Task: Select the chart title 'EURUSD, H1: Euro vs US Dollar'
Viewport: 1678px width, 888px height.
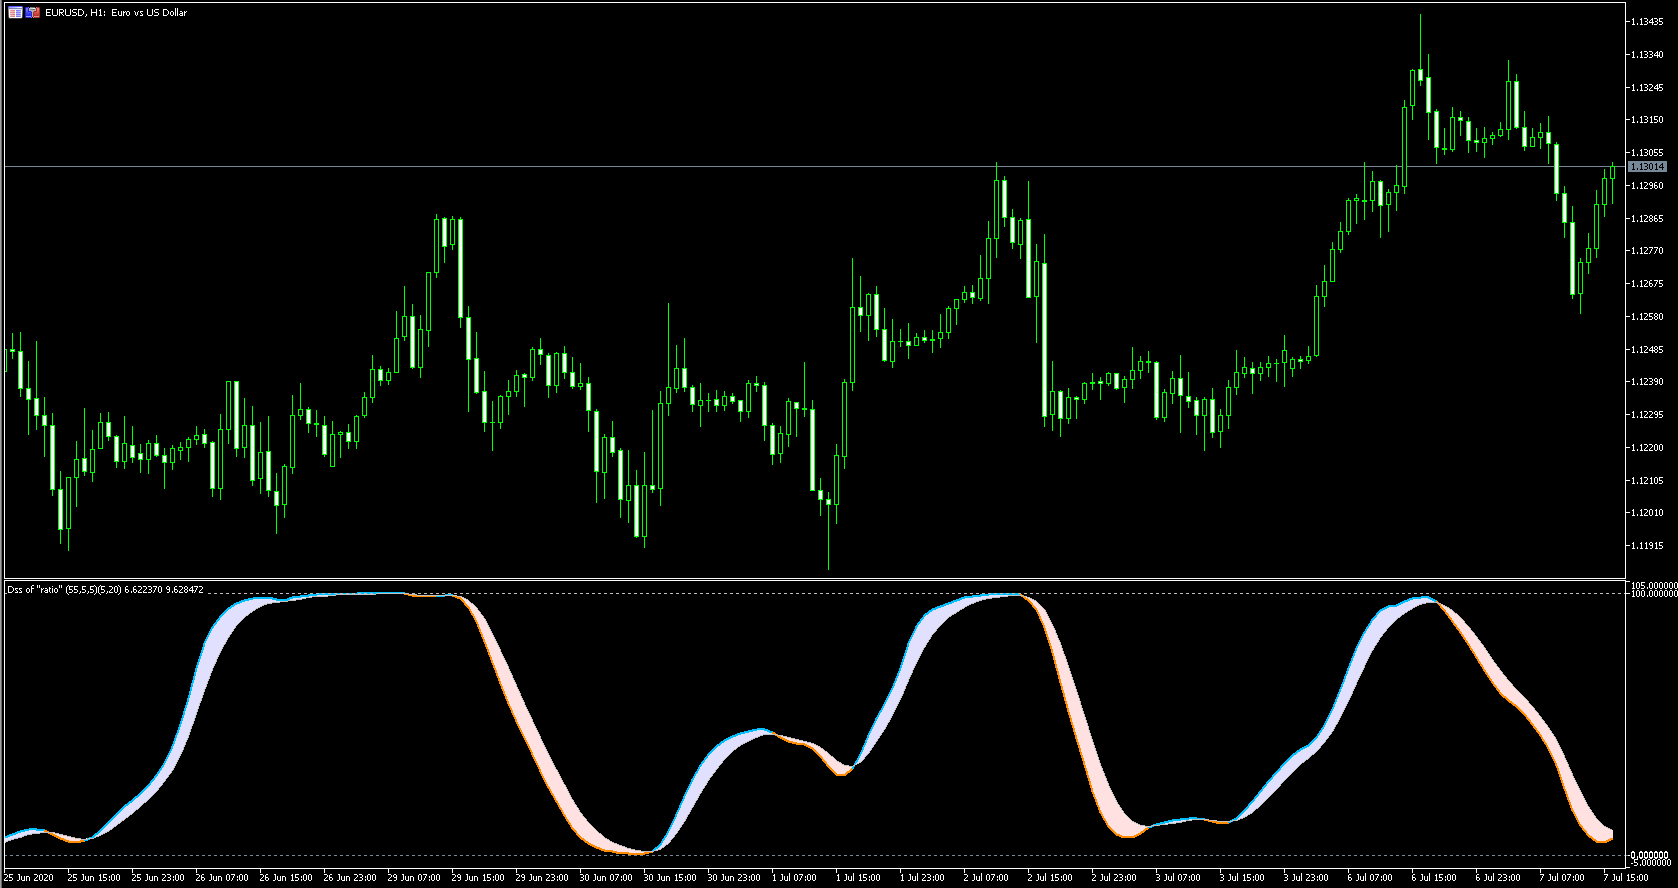Action: pos(116,13)
